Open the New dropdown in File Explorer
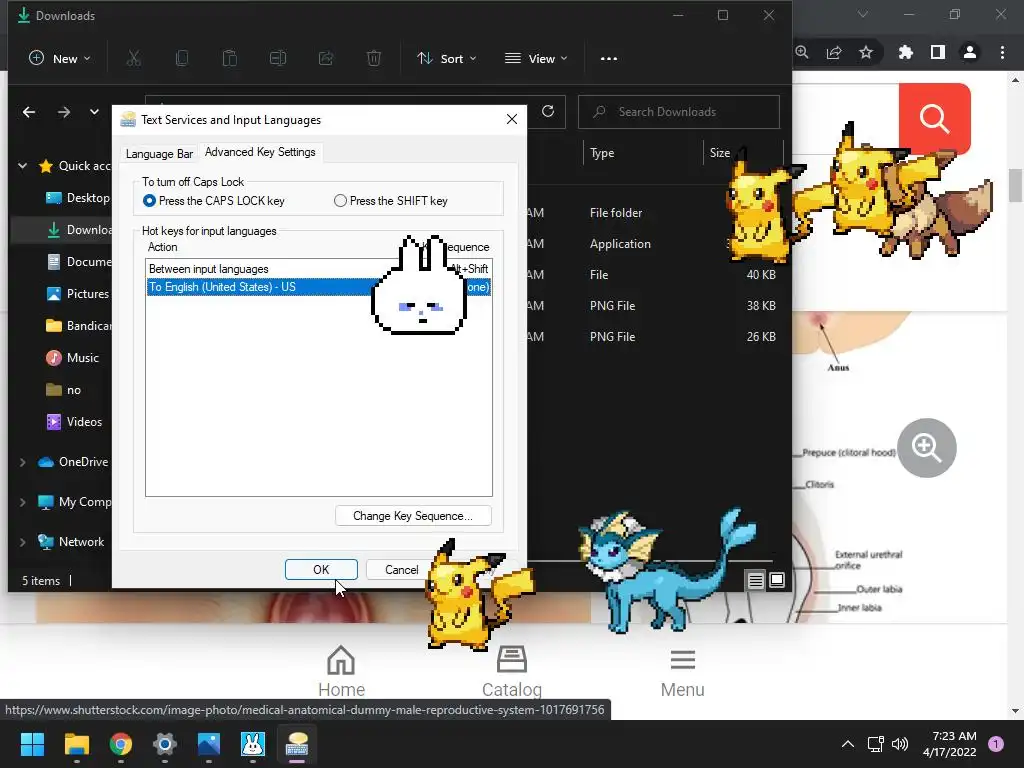Image resolution: width=1024 pixels, height=768 pixels. (59, 59)
